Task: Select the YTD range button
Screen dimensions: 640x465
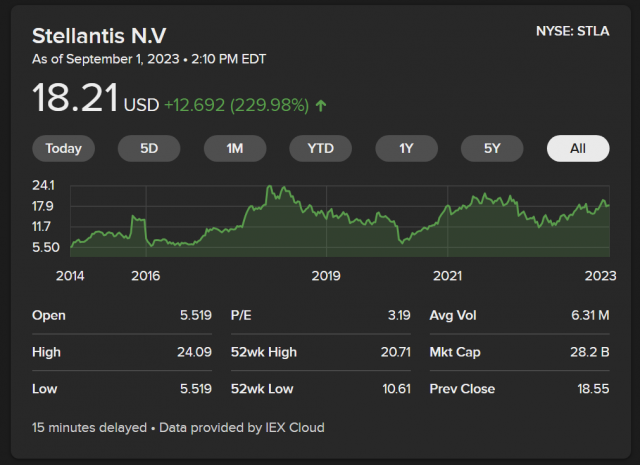Action: [x=320, y=149]
